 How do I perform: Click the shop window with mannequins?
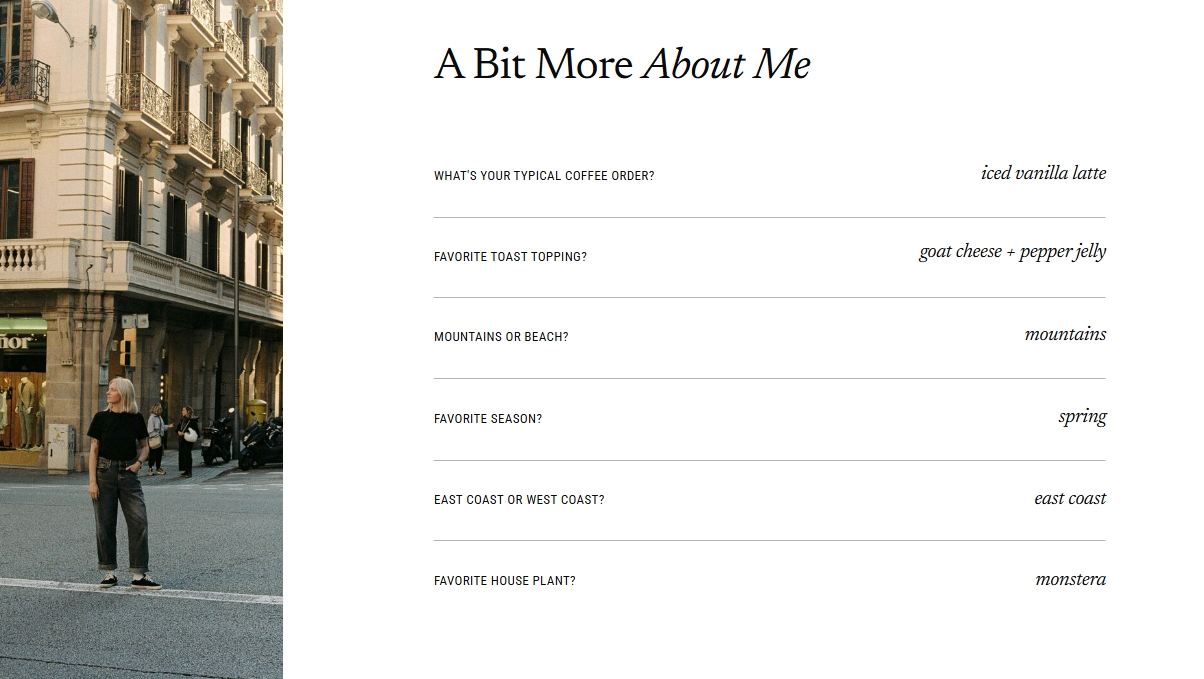[x=22, y=408]
